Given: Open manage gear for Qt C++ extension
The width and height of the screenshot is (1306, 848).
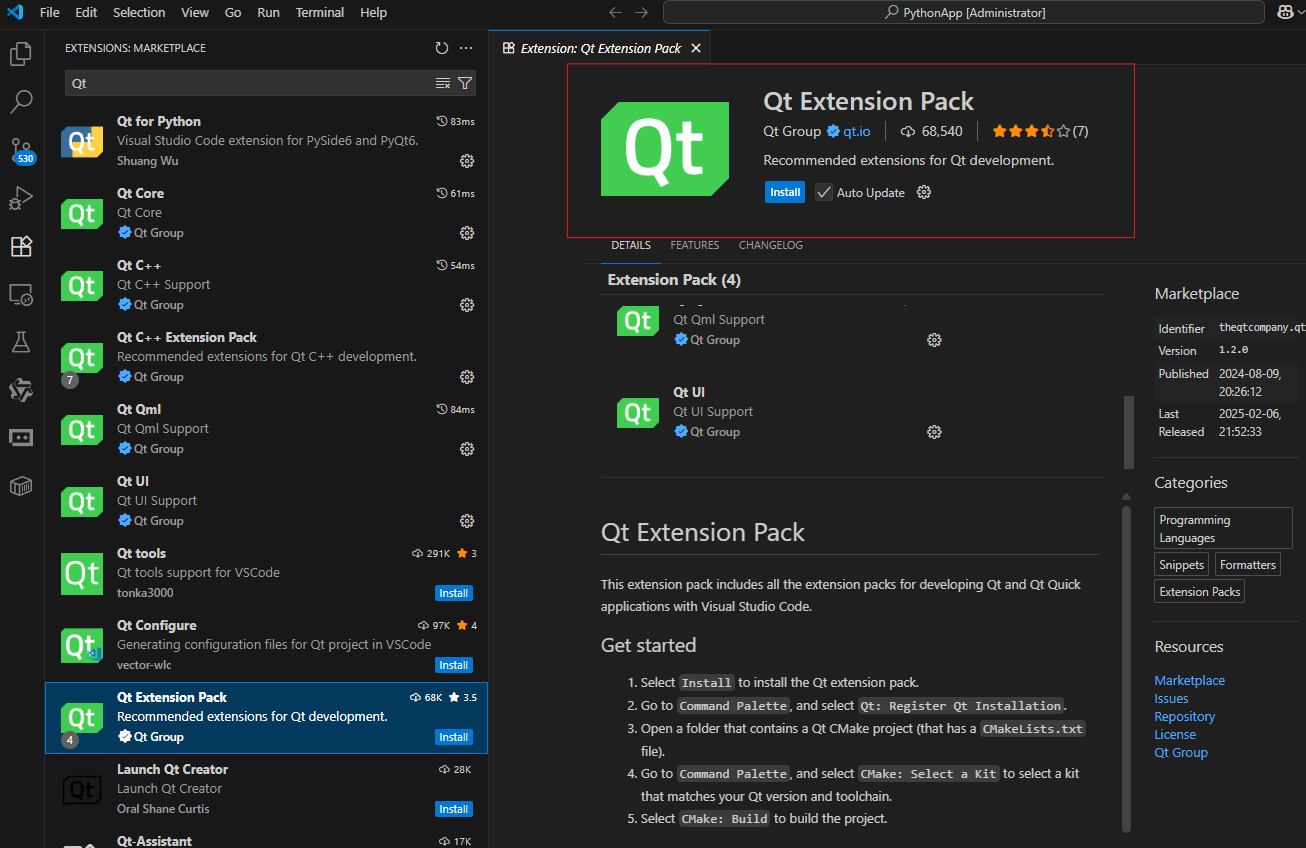Looking at the screenshot, I should (466, 305).
